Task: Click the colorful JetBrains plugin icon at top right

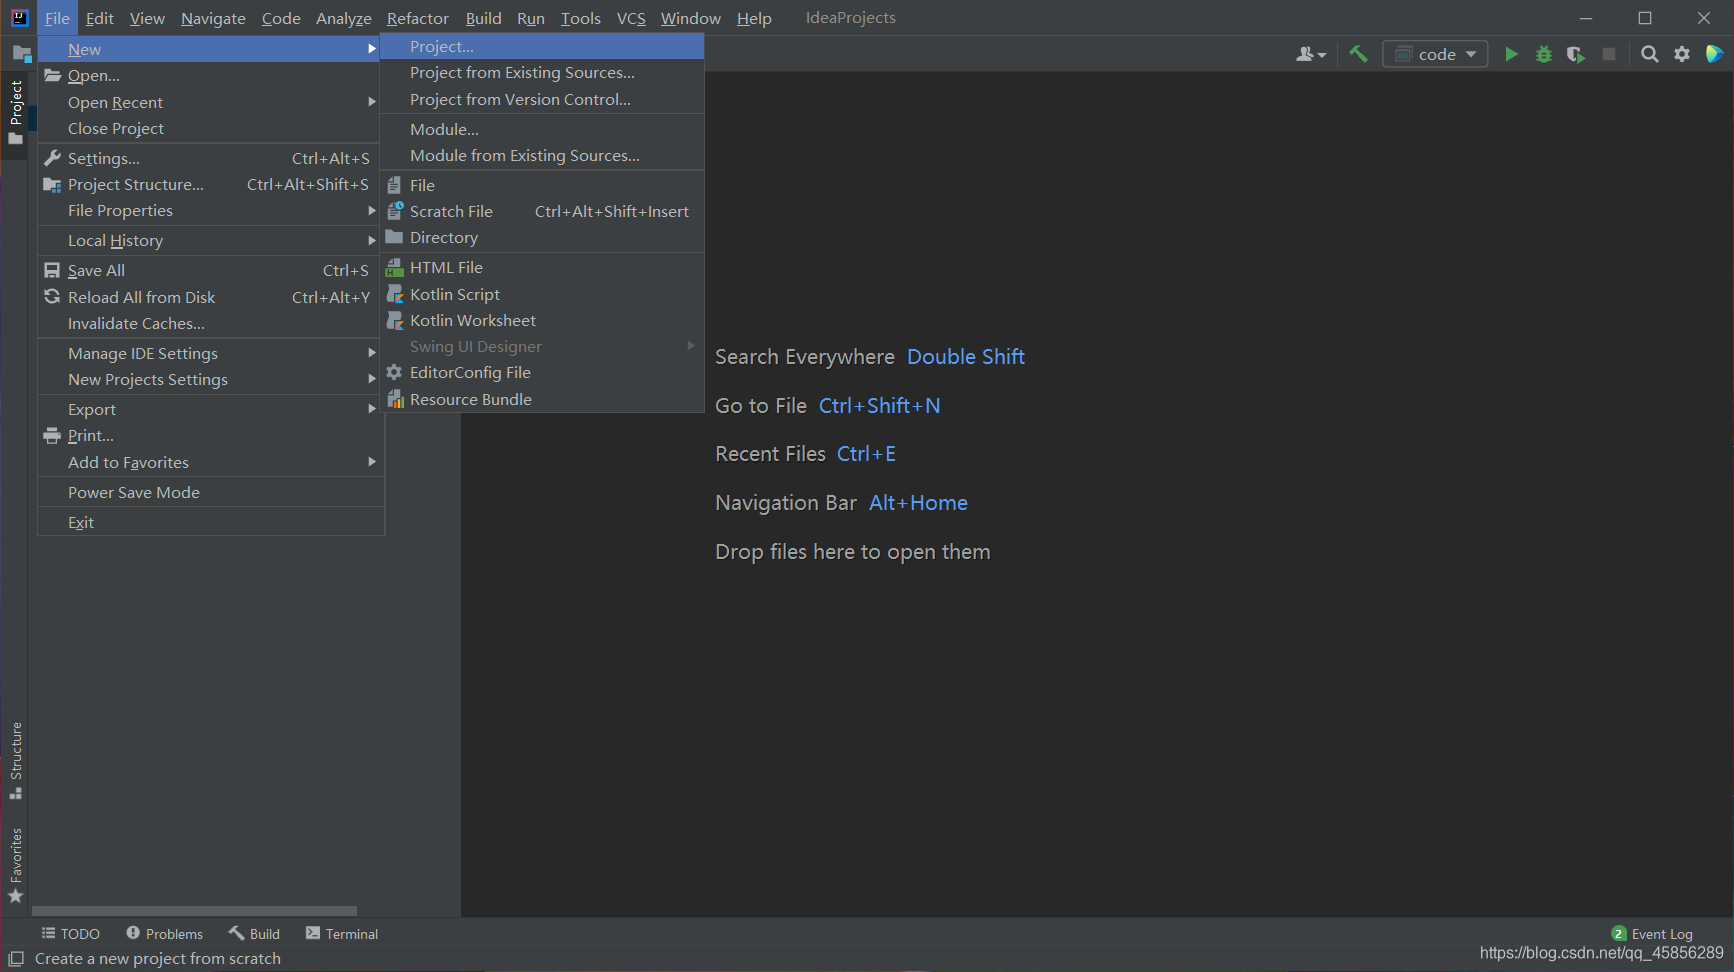Action: 1714,54
